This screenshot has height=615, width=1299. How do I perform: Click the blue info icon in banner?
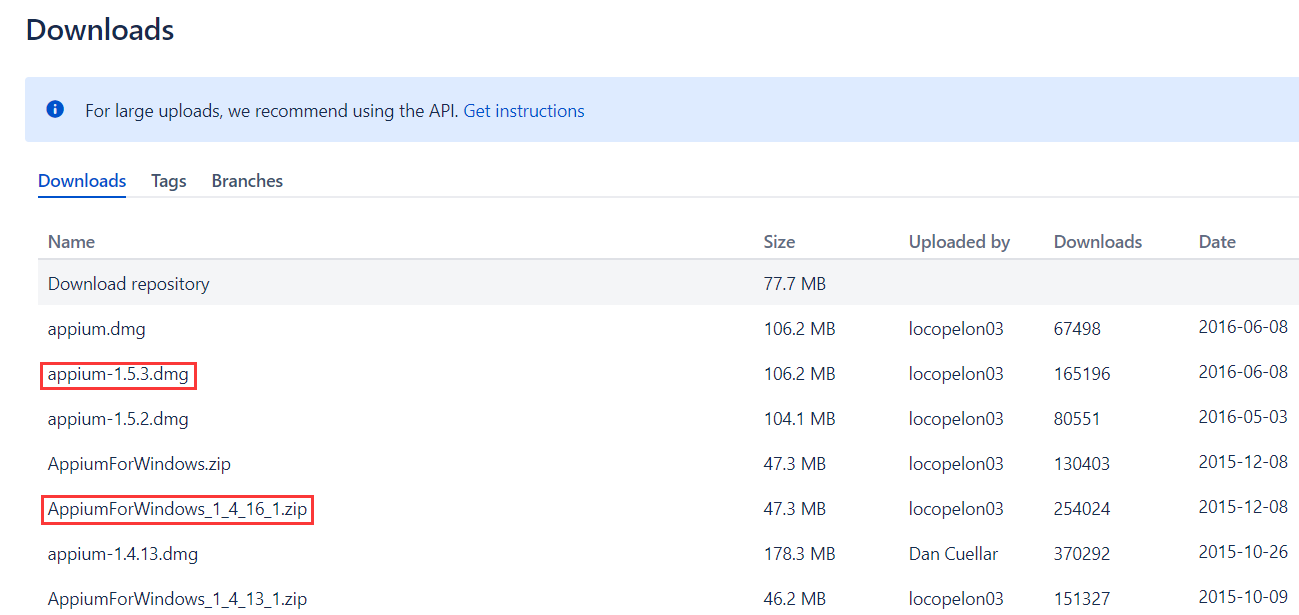coord(55,110)
